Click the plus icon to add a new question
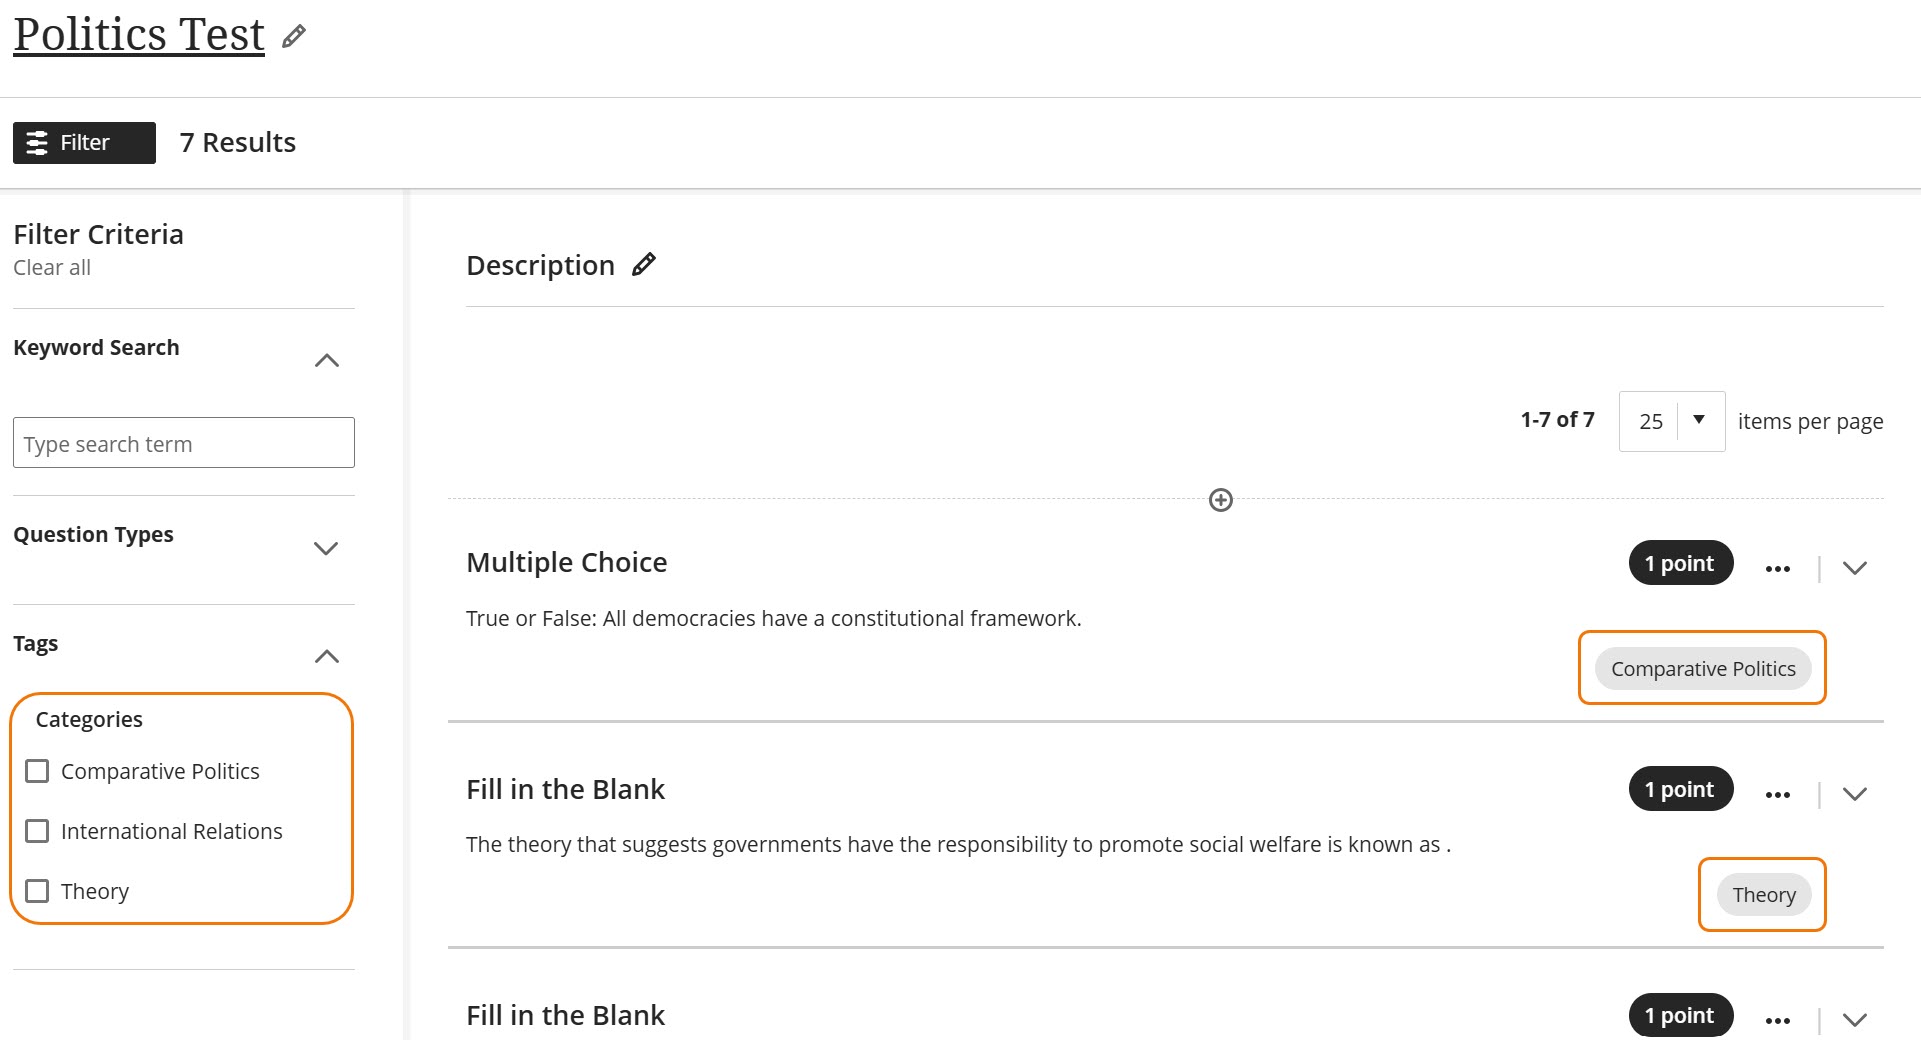This screenshot has width=1921, height=1040. pyautogui.click(x=1220, y=500)
